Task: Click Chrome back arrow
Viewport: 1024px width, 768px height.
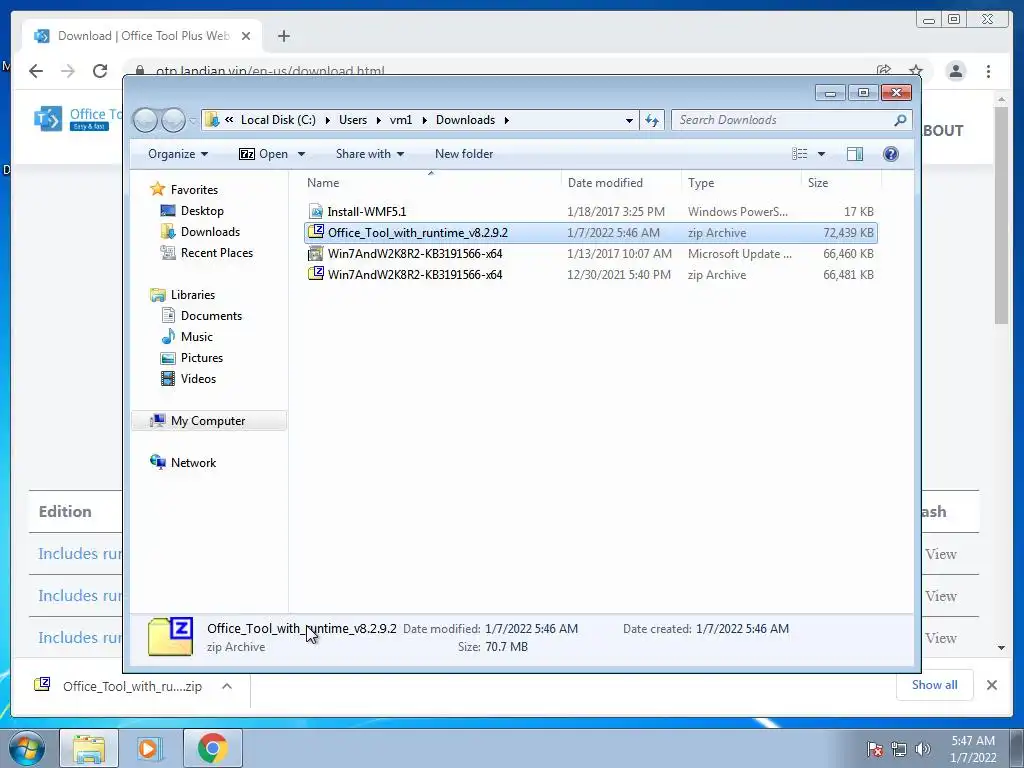Action: click(36, 71)
